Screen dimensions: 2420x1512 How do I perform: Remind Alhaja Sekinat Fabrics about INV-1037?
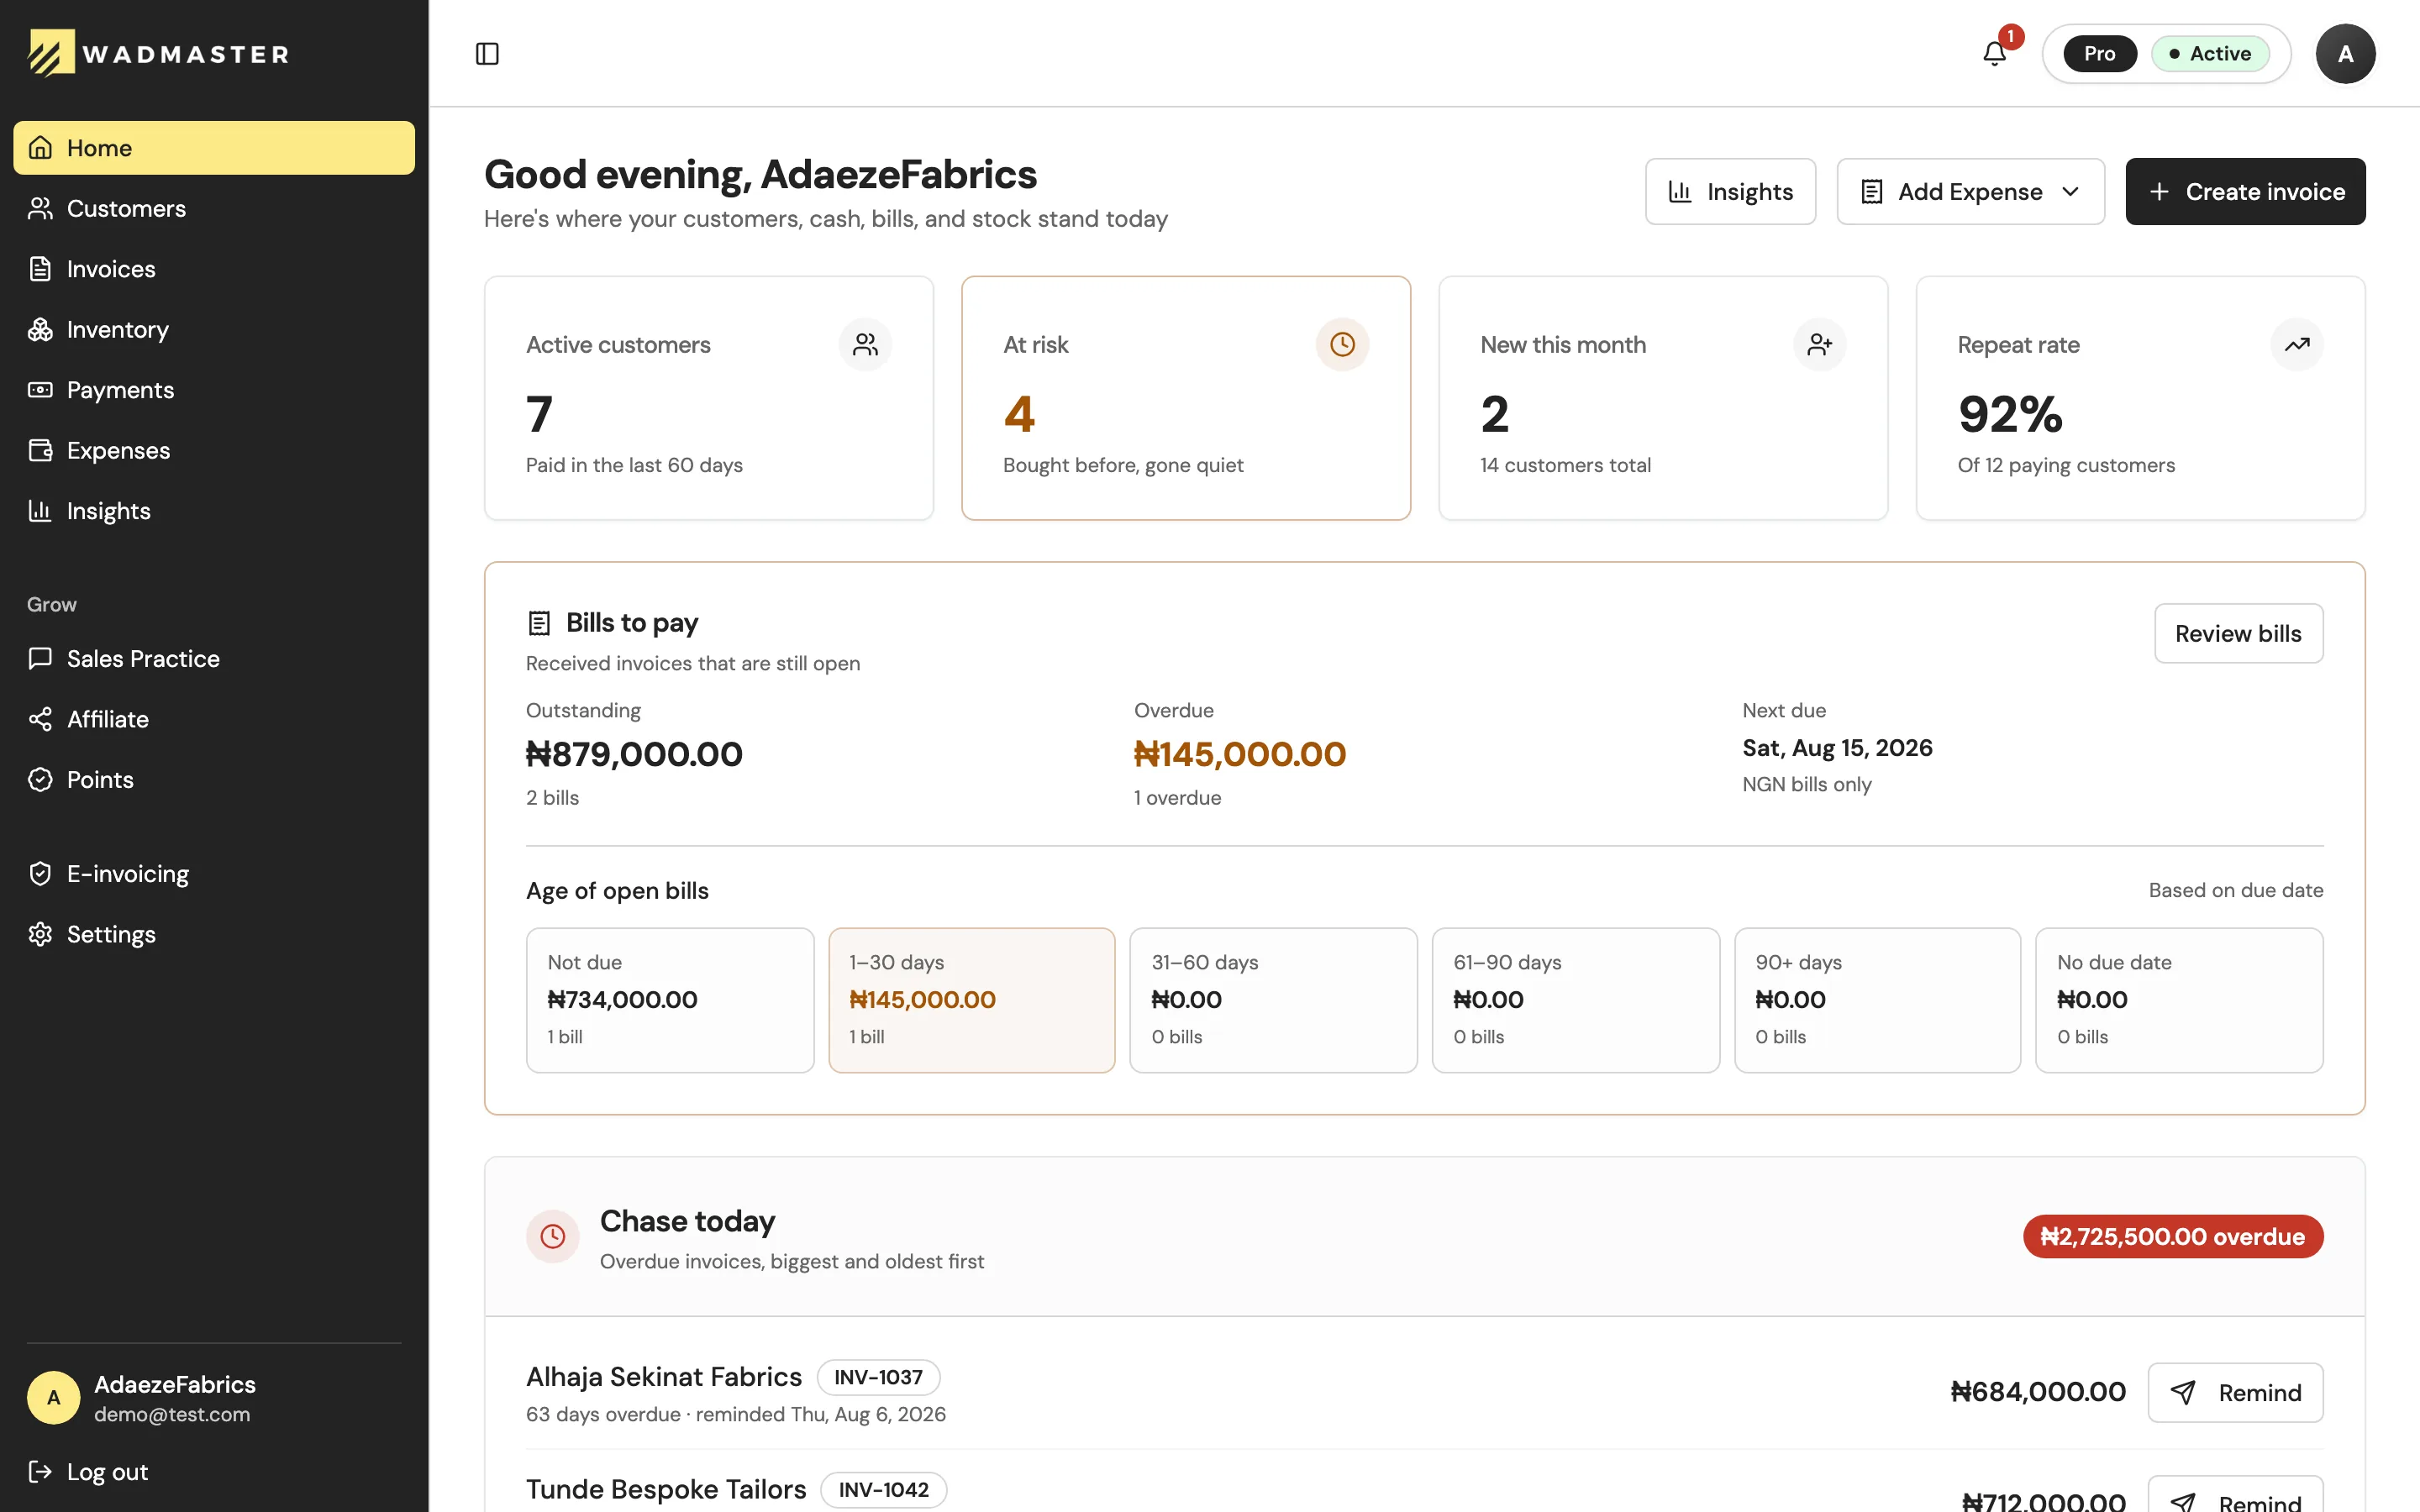point(2235,1393)
